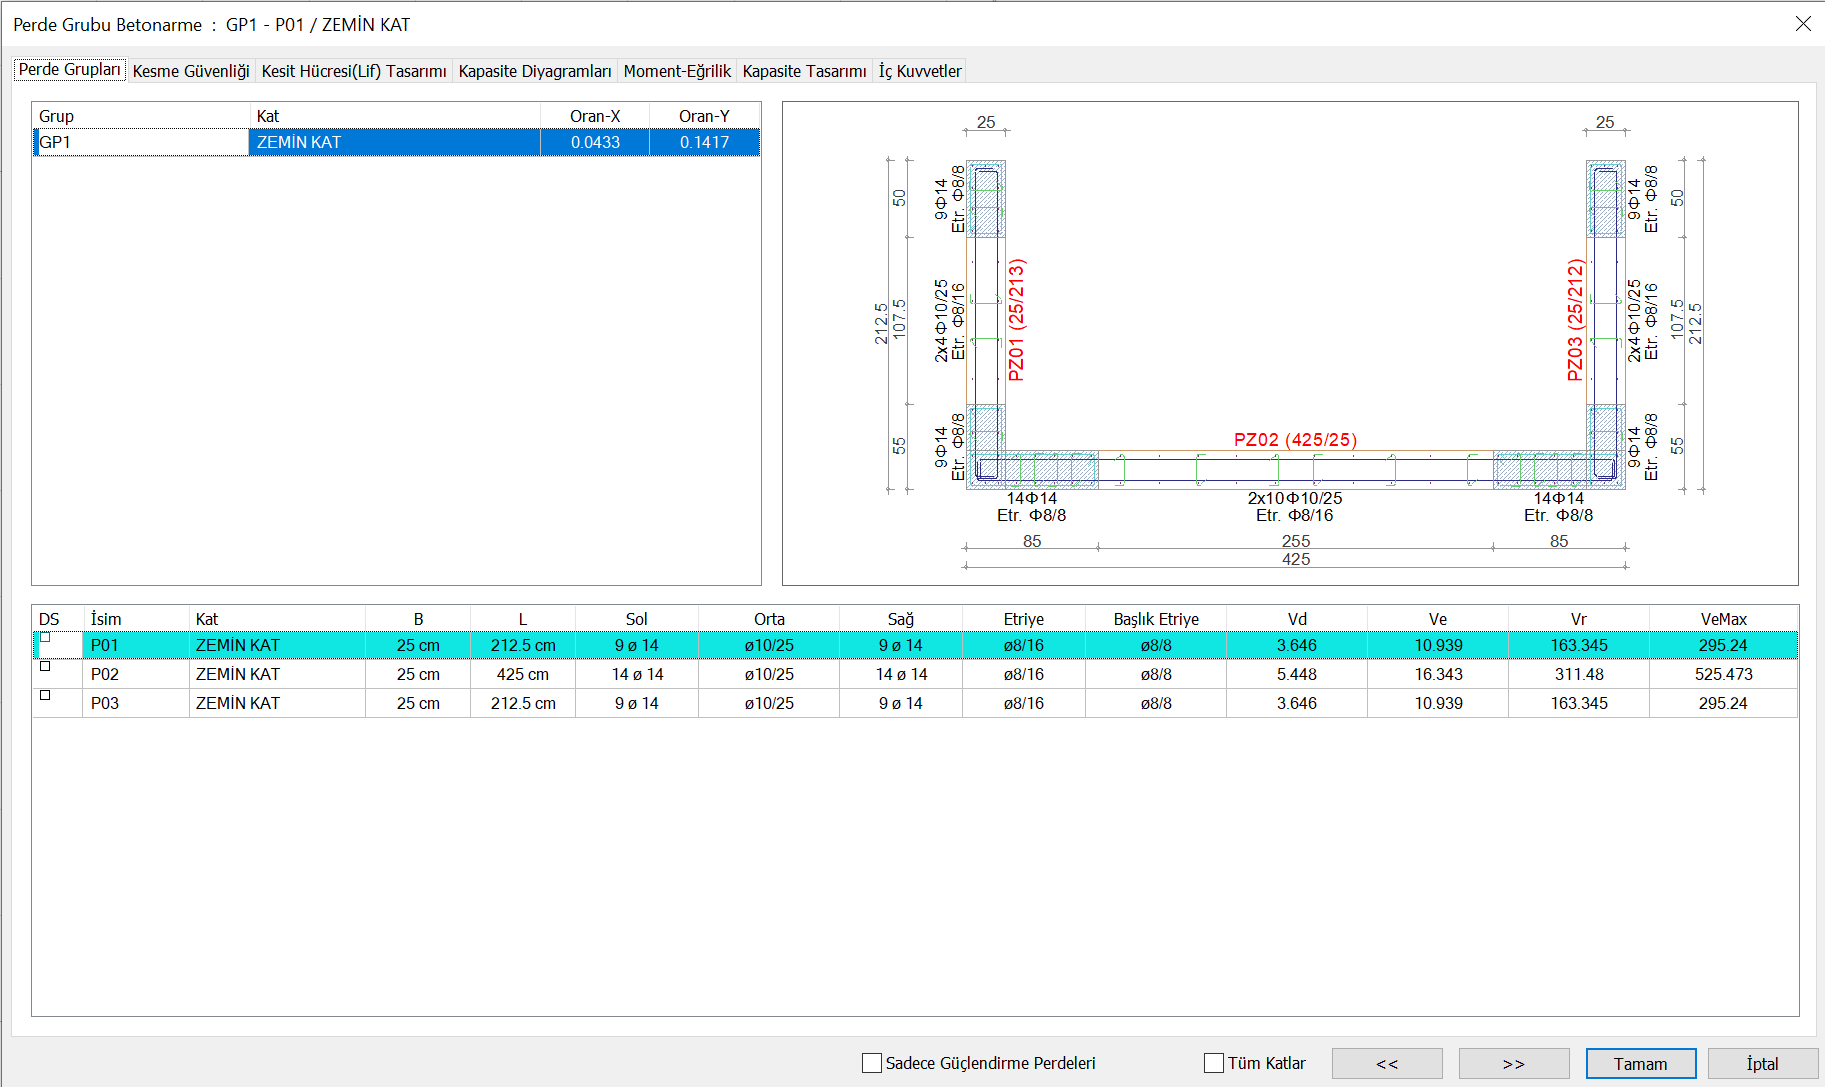Switch to Moment-Eğrilik tab
This screenshot has width=1825, height=1087.
(677, 71)
